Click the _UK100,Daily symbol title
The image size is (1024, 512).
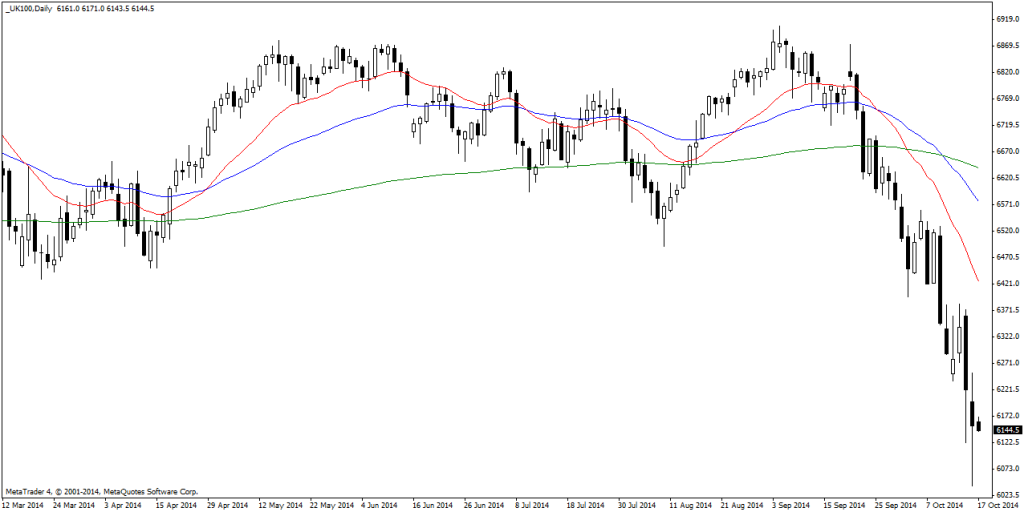point(26,8)
